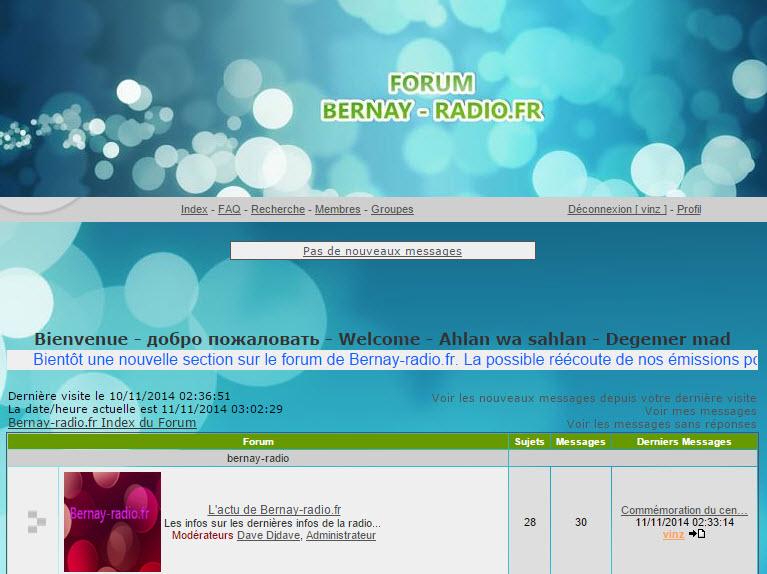Screen dimensions: 767x574
Task: Open 'Voir mes messages' link
Action: point(700,411)
